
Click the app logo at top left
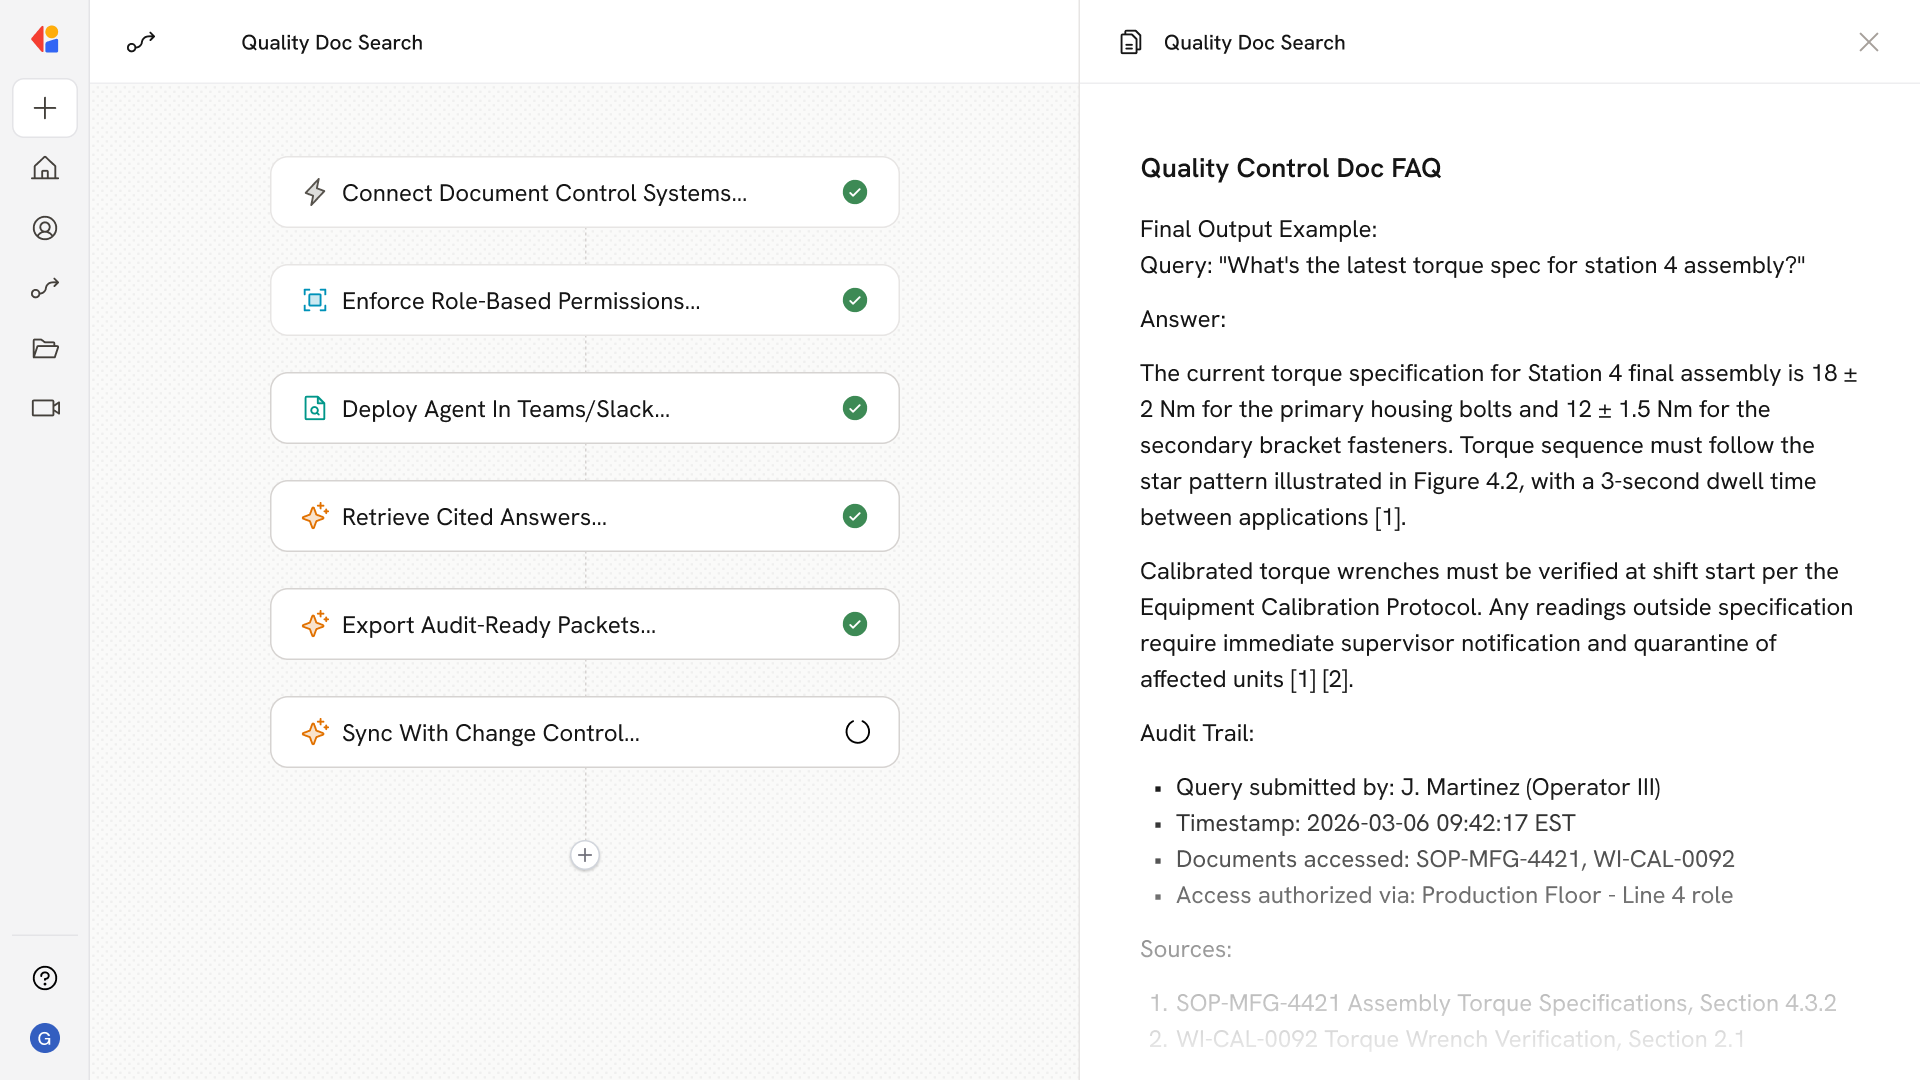click(x=45, y=40)
